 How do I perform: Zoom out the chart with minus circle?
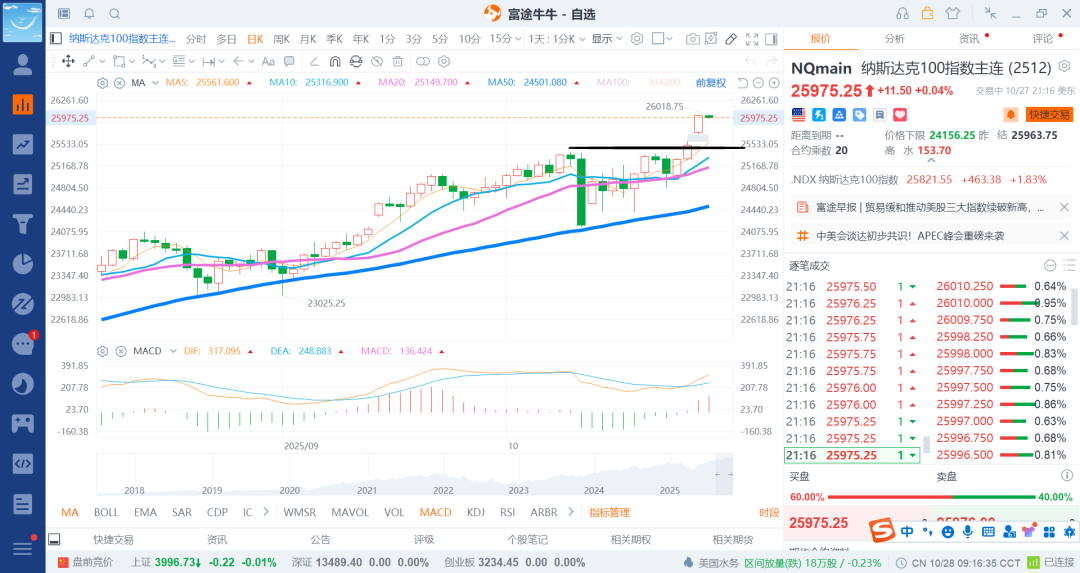[x=758, y=83]
